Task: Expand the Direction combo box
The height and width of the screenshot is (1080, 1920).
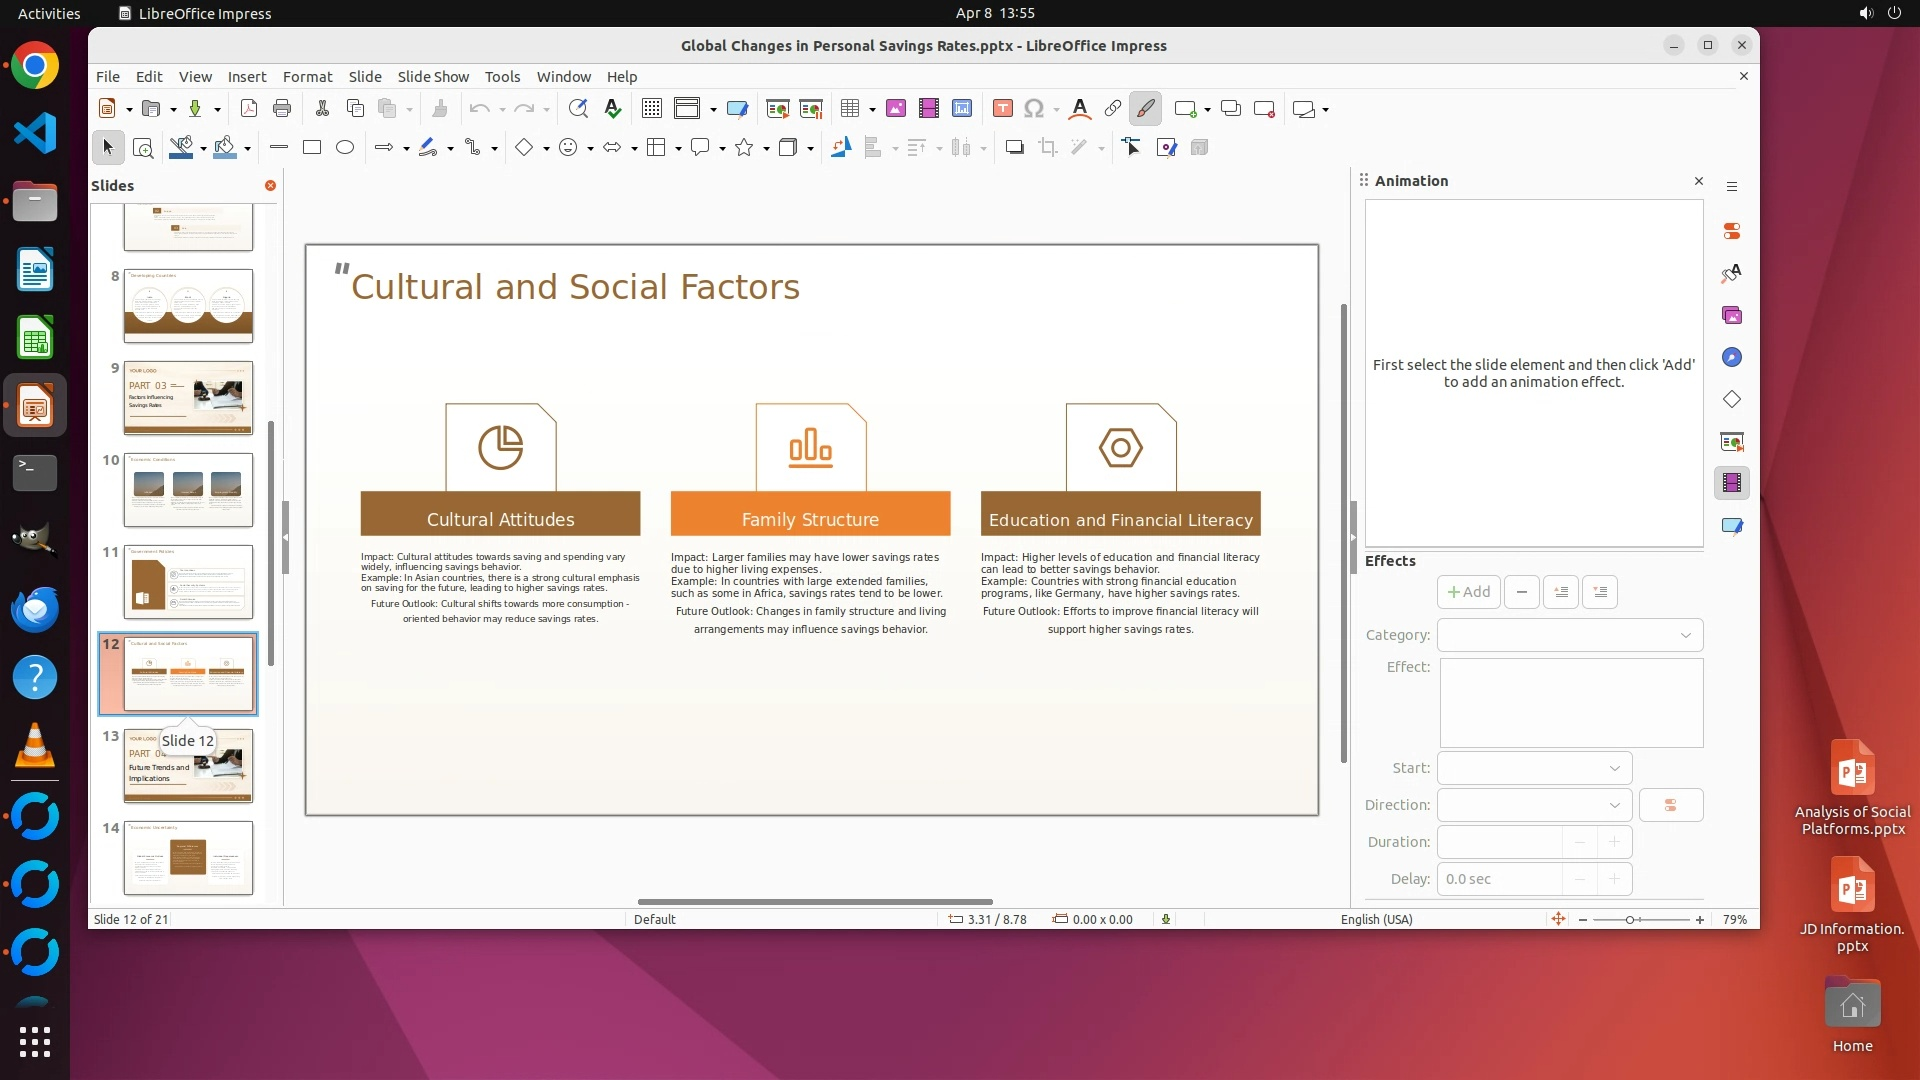Action: pyautogui.click(x=1534, y=805)
